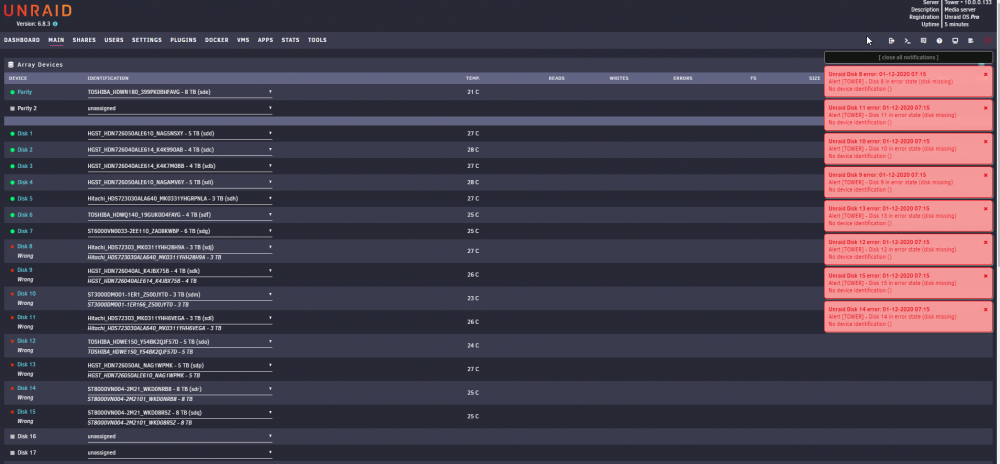Click the Disk 12 TOSHIBA_HDWE150 device dropdown
This screenshot has width=1000, height=464.
[180, 342]
